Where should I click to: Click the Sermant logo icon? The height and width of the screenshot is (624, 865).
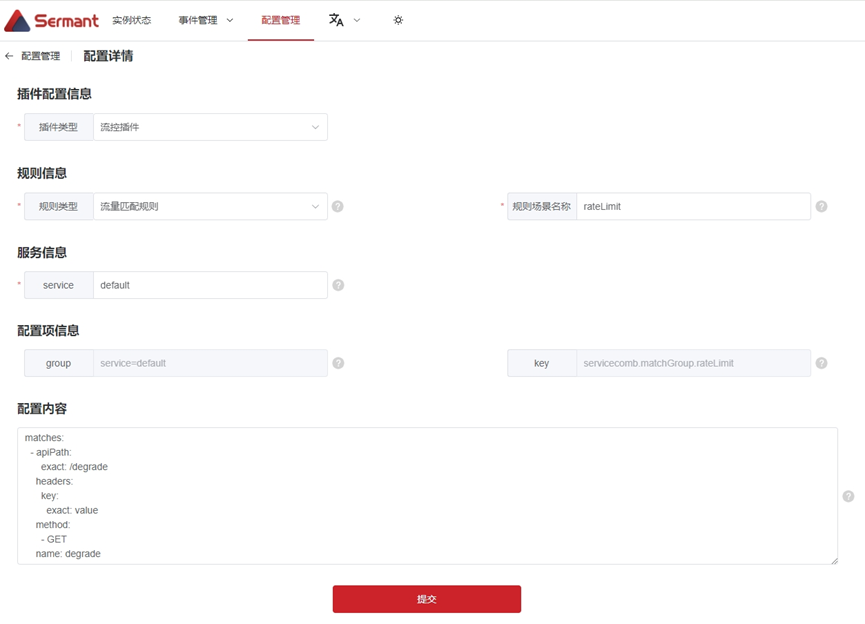click(x=17, y=20)
